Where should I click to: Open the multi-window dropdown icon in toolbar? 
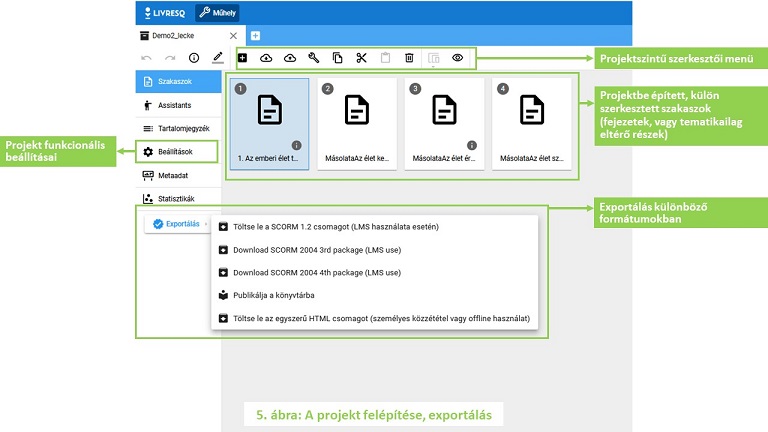pyautogui.click(x=433, y=58)
